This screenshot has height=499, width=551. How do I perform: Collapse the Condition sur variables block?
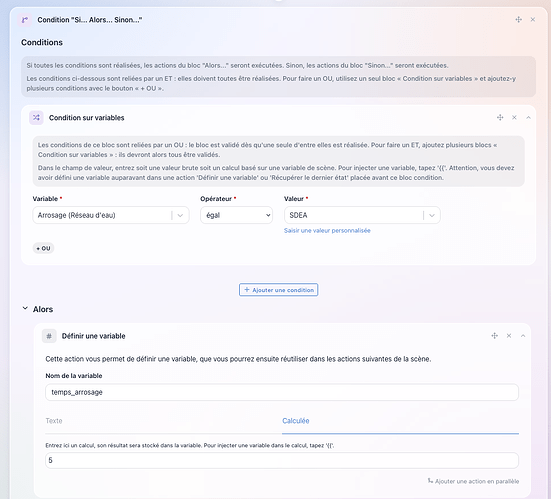click(528, 117)
